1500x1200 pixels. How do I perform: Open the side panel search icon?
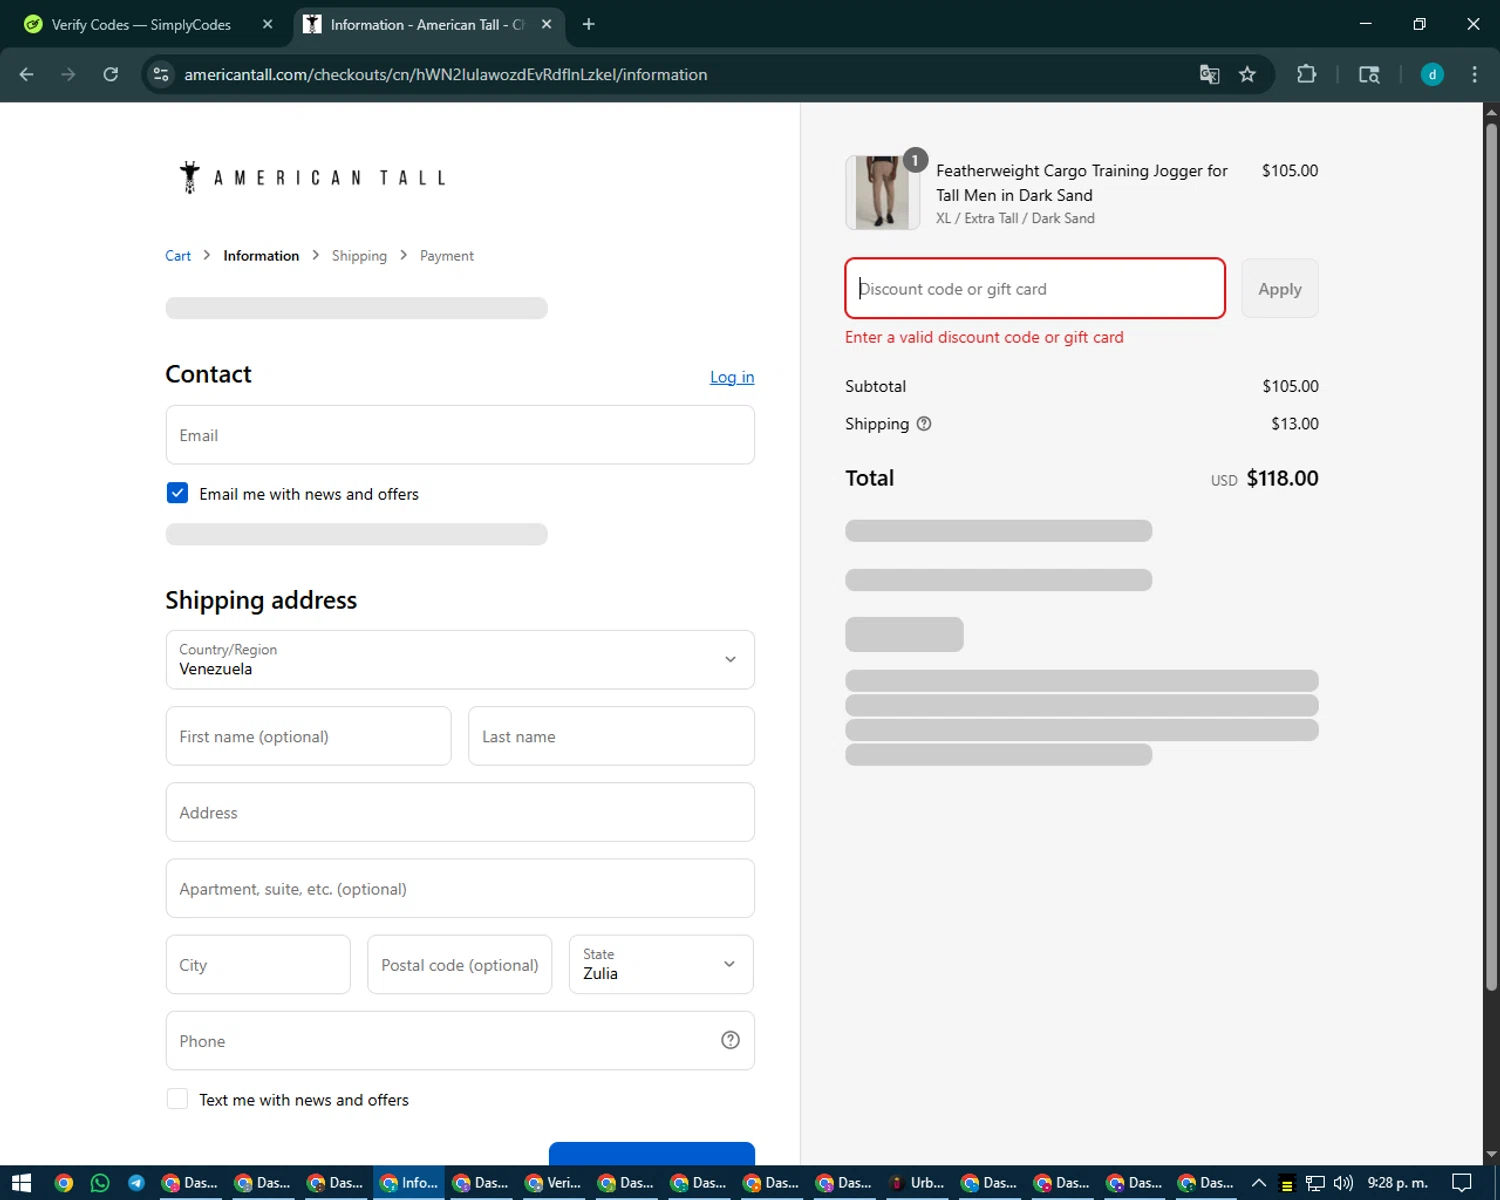click(x=1369, y=74)
